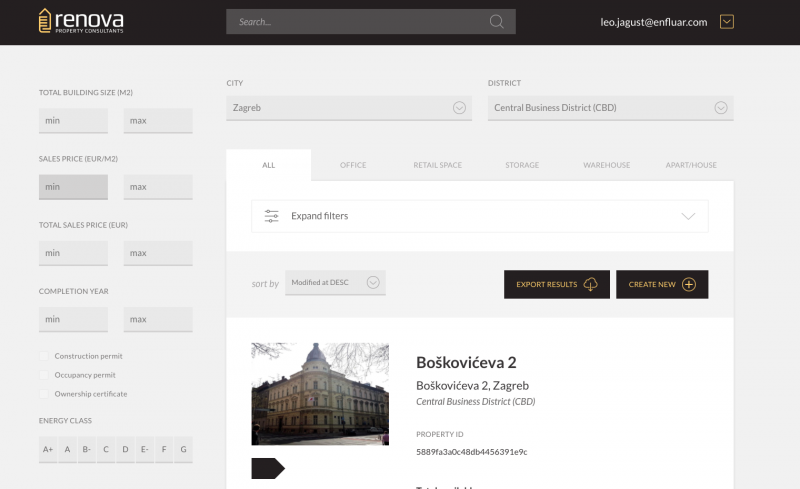Click the EXPORT RESULTS button
The image size is (800, 489).
click(557, 284)
